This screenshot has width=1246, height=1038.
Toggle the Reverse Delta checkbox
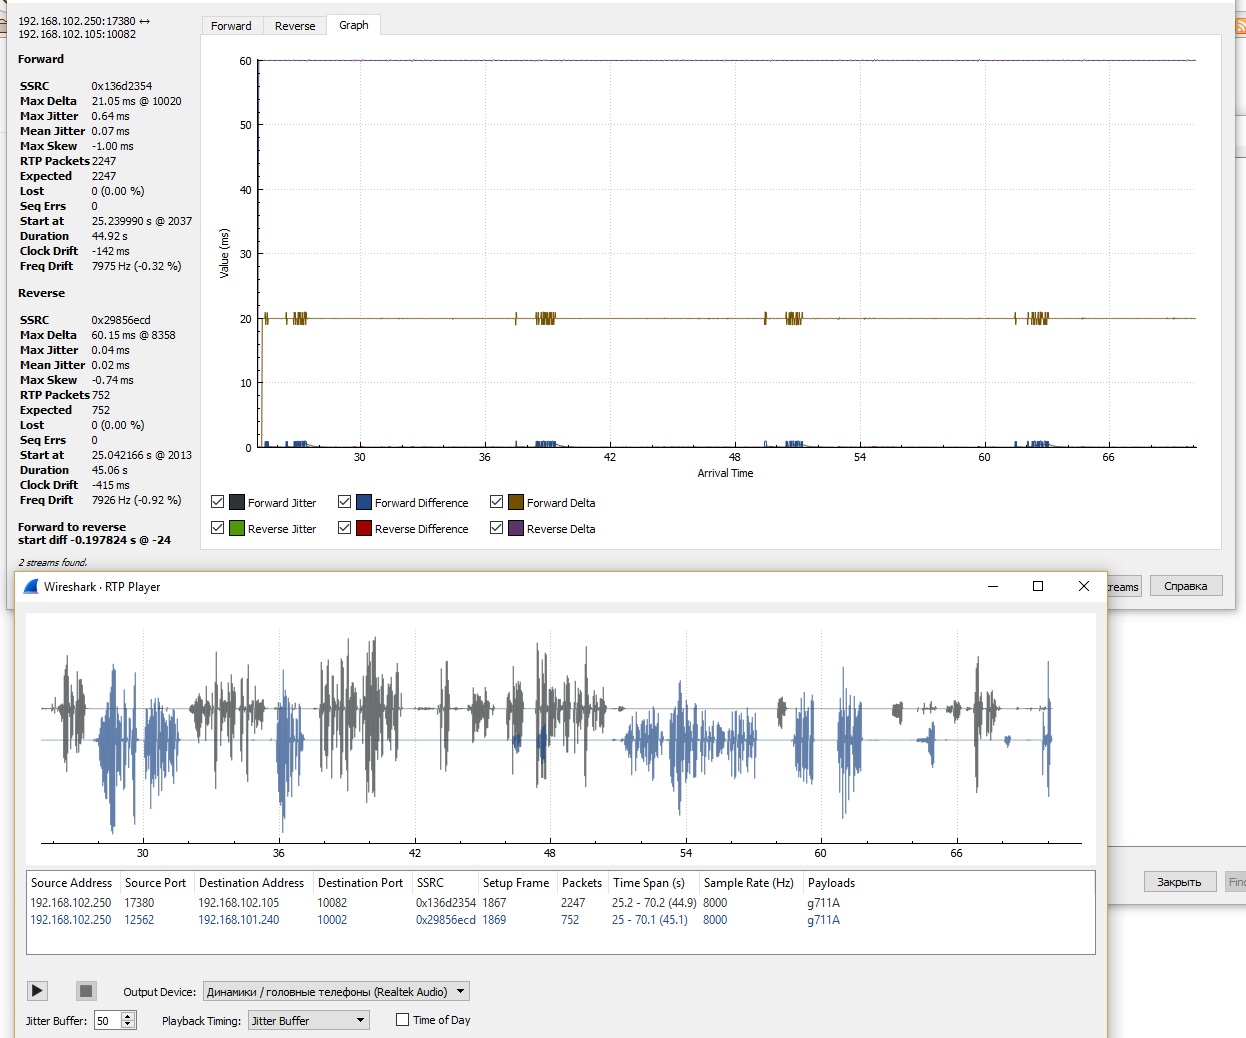coord(496,528)
